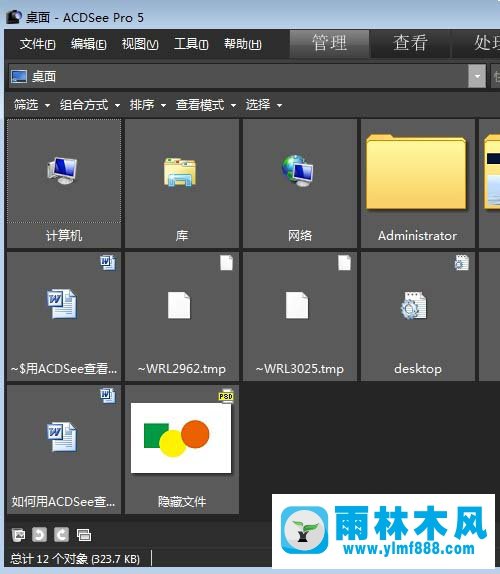Open the 编辑(E) menu
Screen dimensions: 500x574
pos(89,44)
